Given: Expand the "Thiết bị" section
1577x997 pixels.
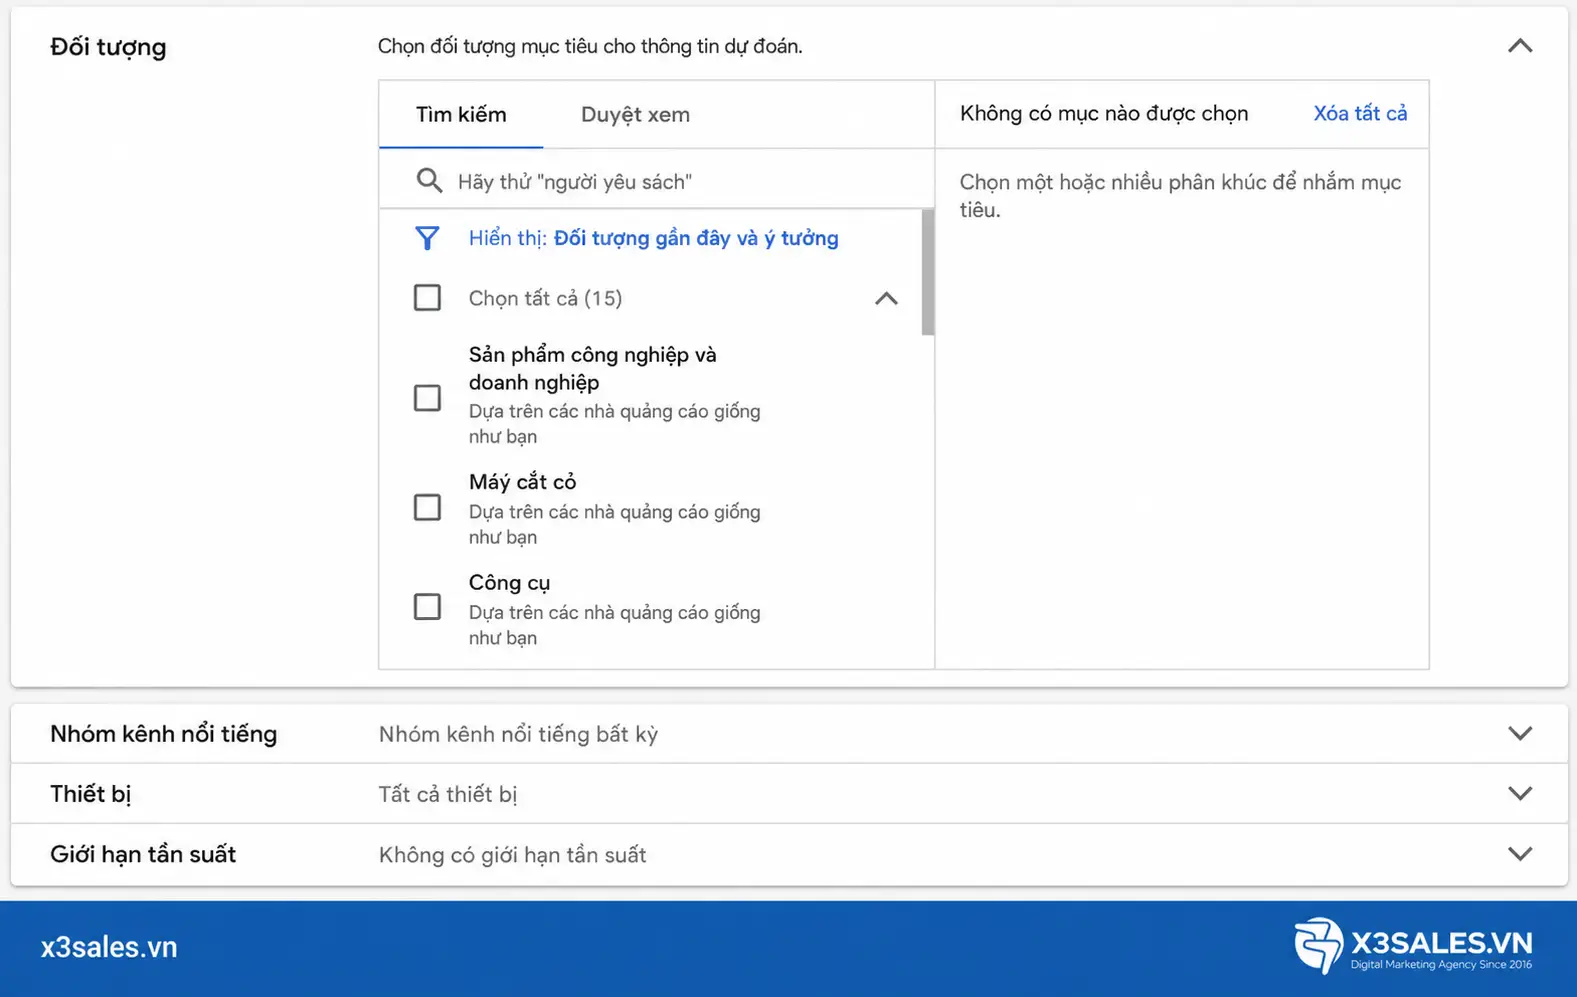Looking at the screenshot, I should tap(1520, 794).
